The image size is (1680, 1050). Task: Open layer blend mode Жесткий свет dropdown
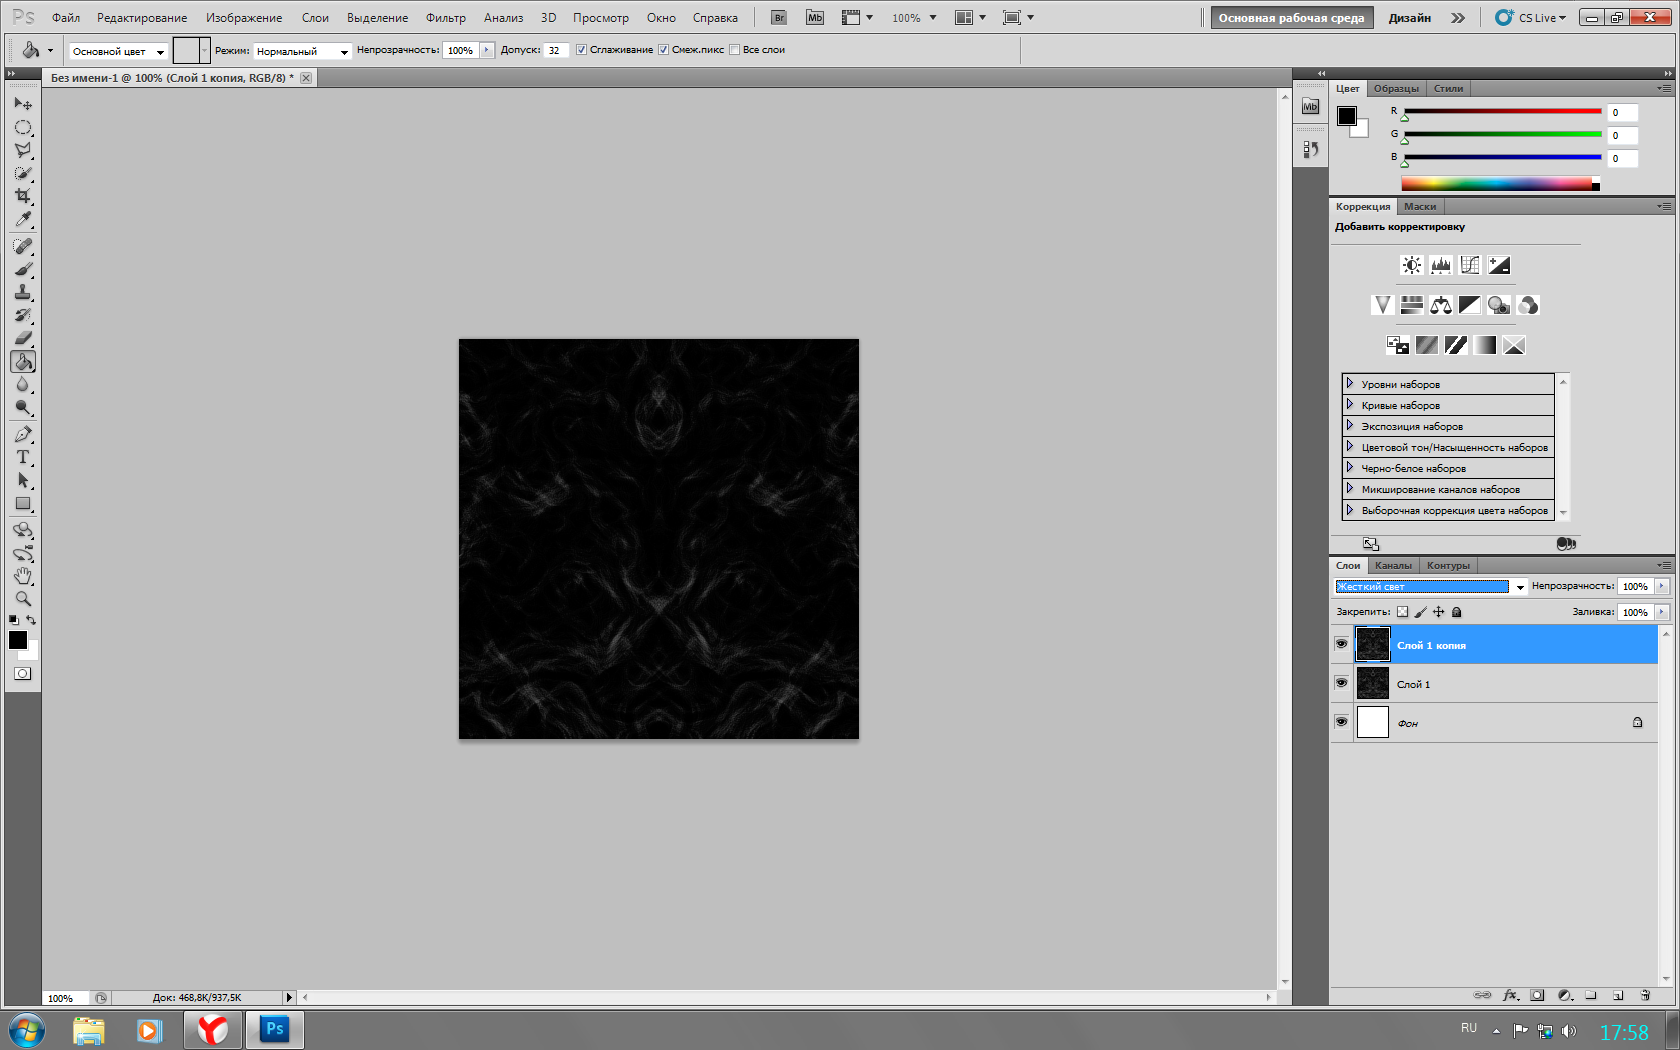[1430, 587]
